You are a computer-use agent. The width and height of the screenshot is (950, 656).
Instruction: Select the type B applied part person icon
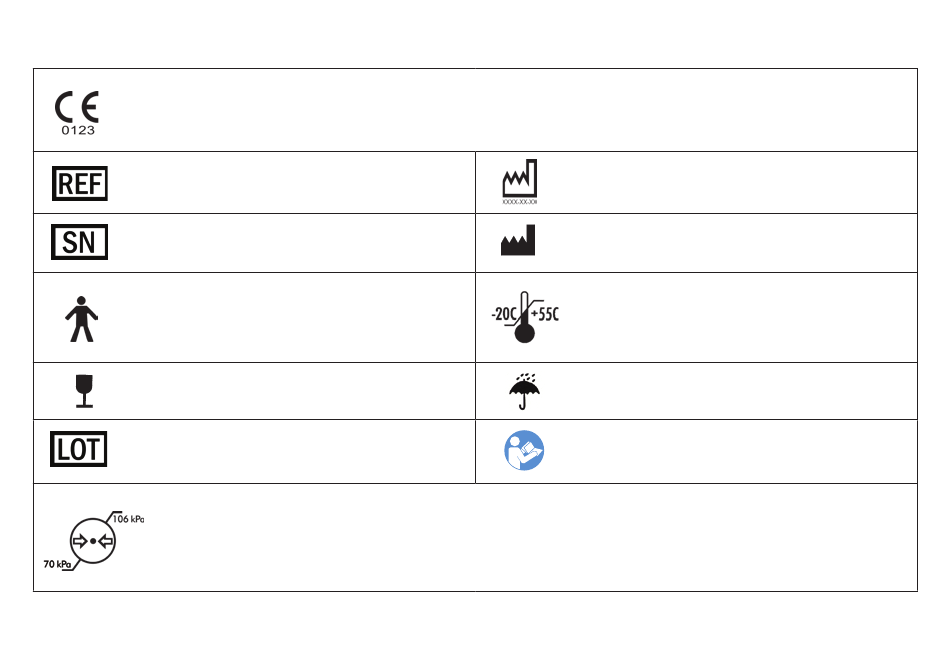click(81, 319)
